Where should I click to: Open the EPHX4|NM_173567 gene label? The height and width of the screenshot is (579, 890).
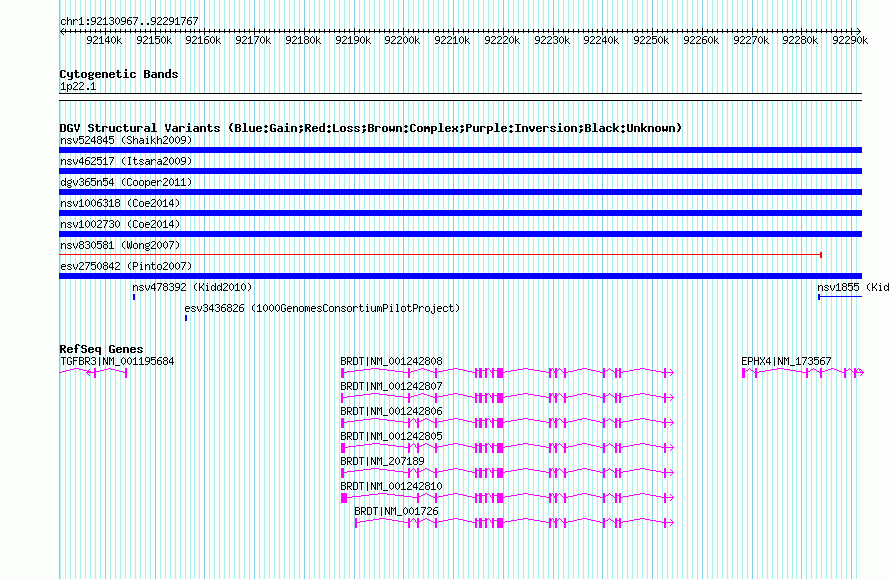pyautogui.click(x=786, y=362)
